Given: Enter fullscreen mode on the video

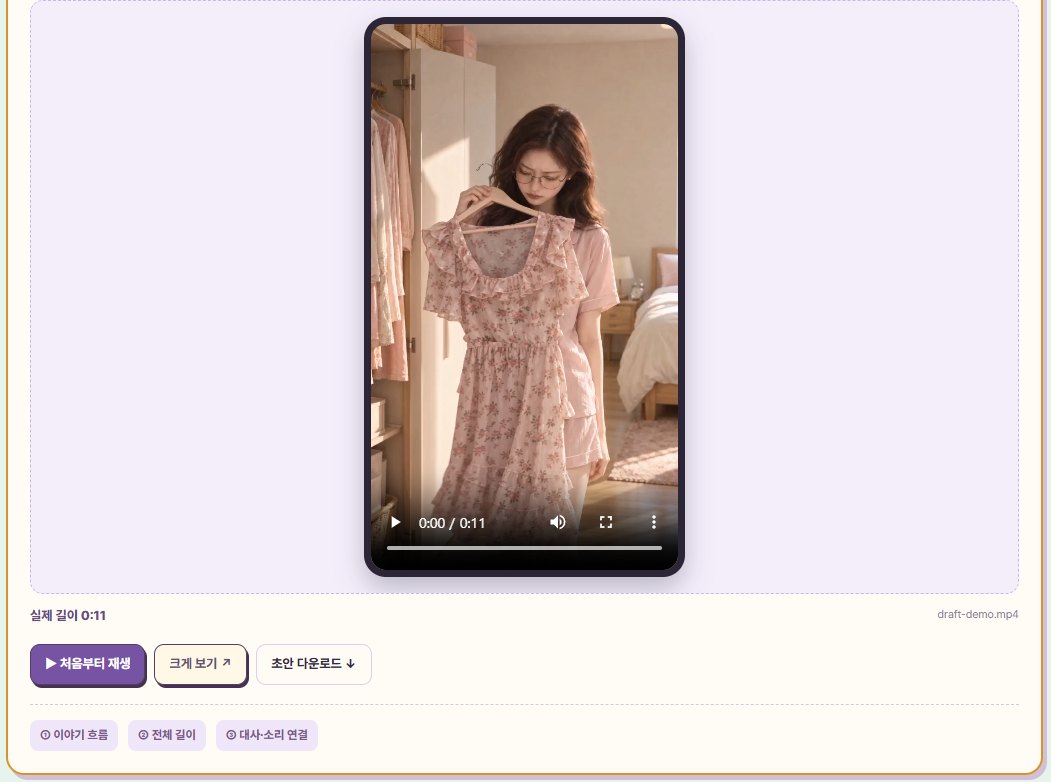Looking at the screenshot, I should pos(606,523).
